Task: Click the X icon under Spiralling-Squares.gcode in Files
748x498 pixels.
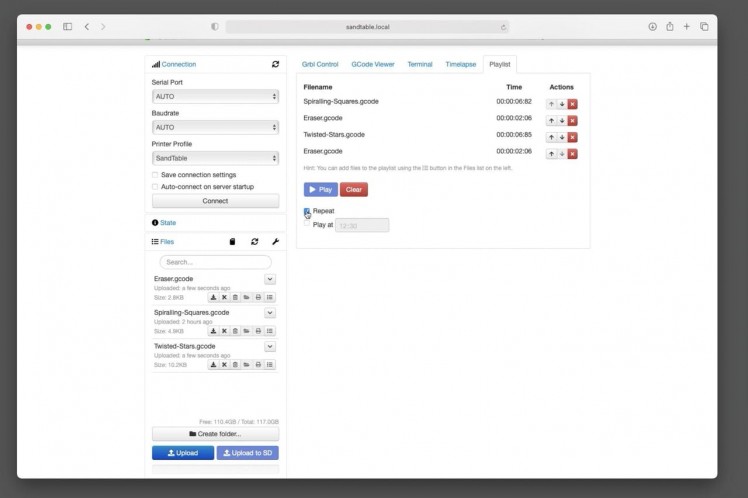Action: [x=224, y=331]
